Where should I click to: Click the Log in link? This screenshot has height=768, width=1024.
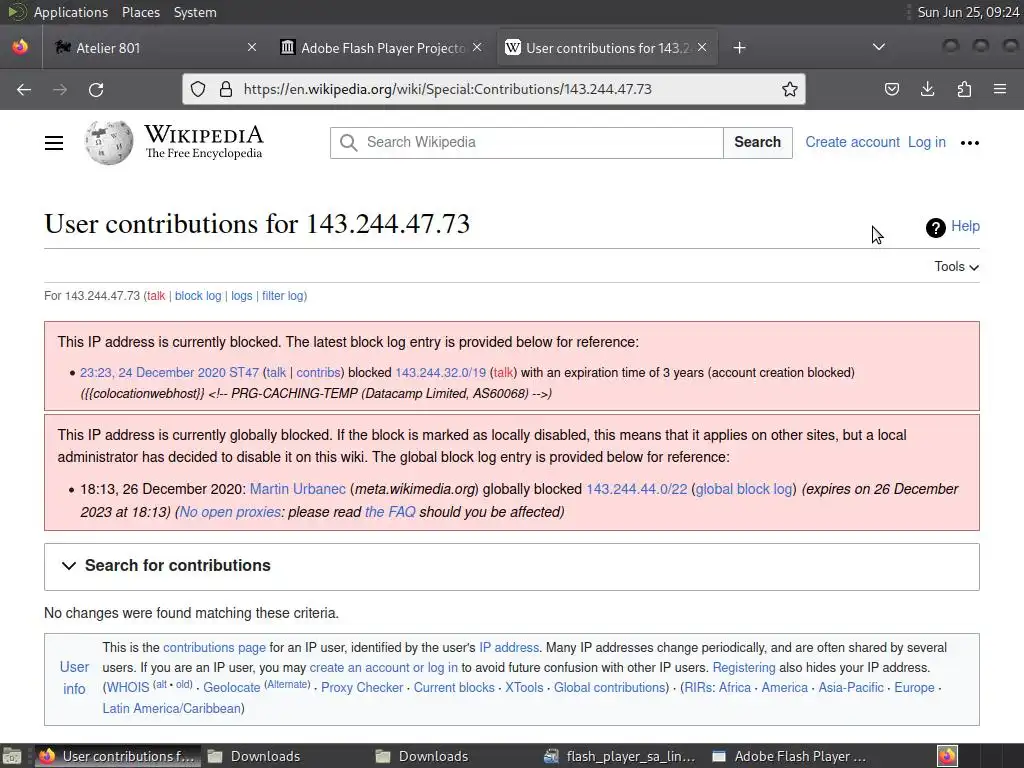click(927, 142)
